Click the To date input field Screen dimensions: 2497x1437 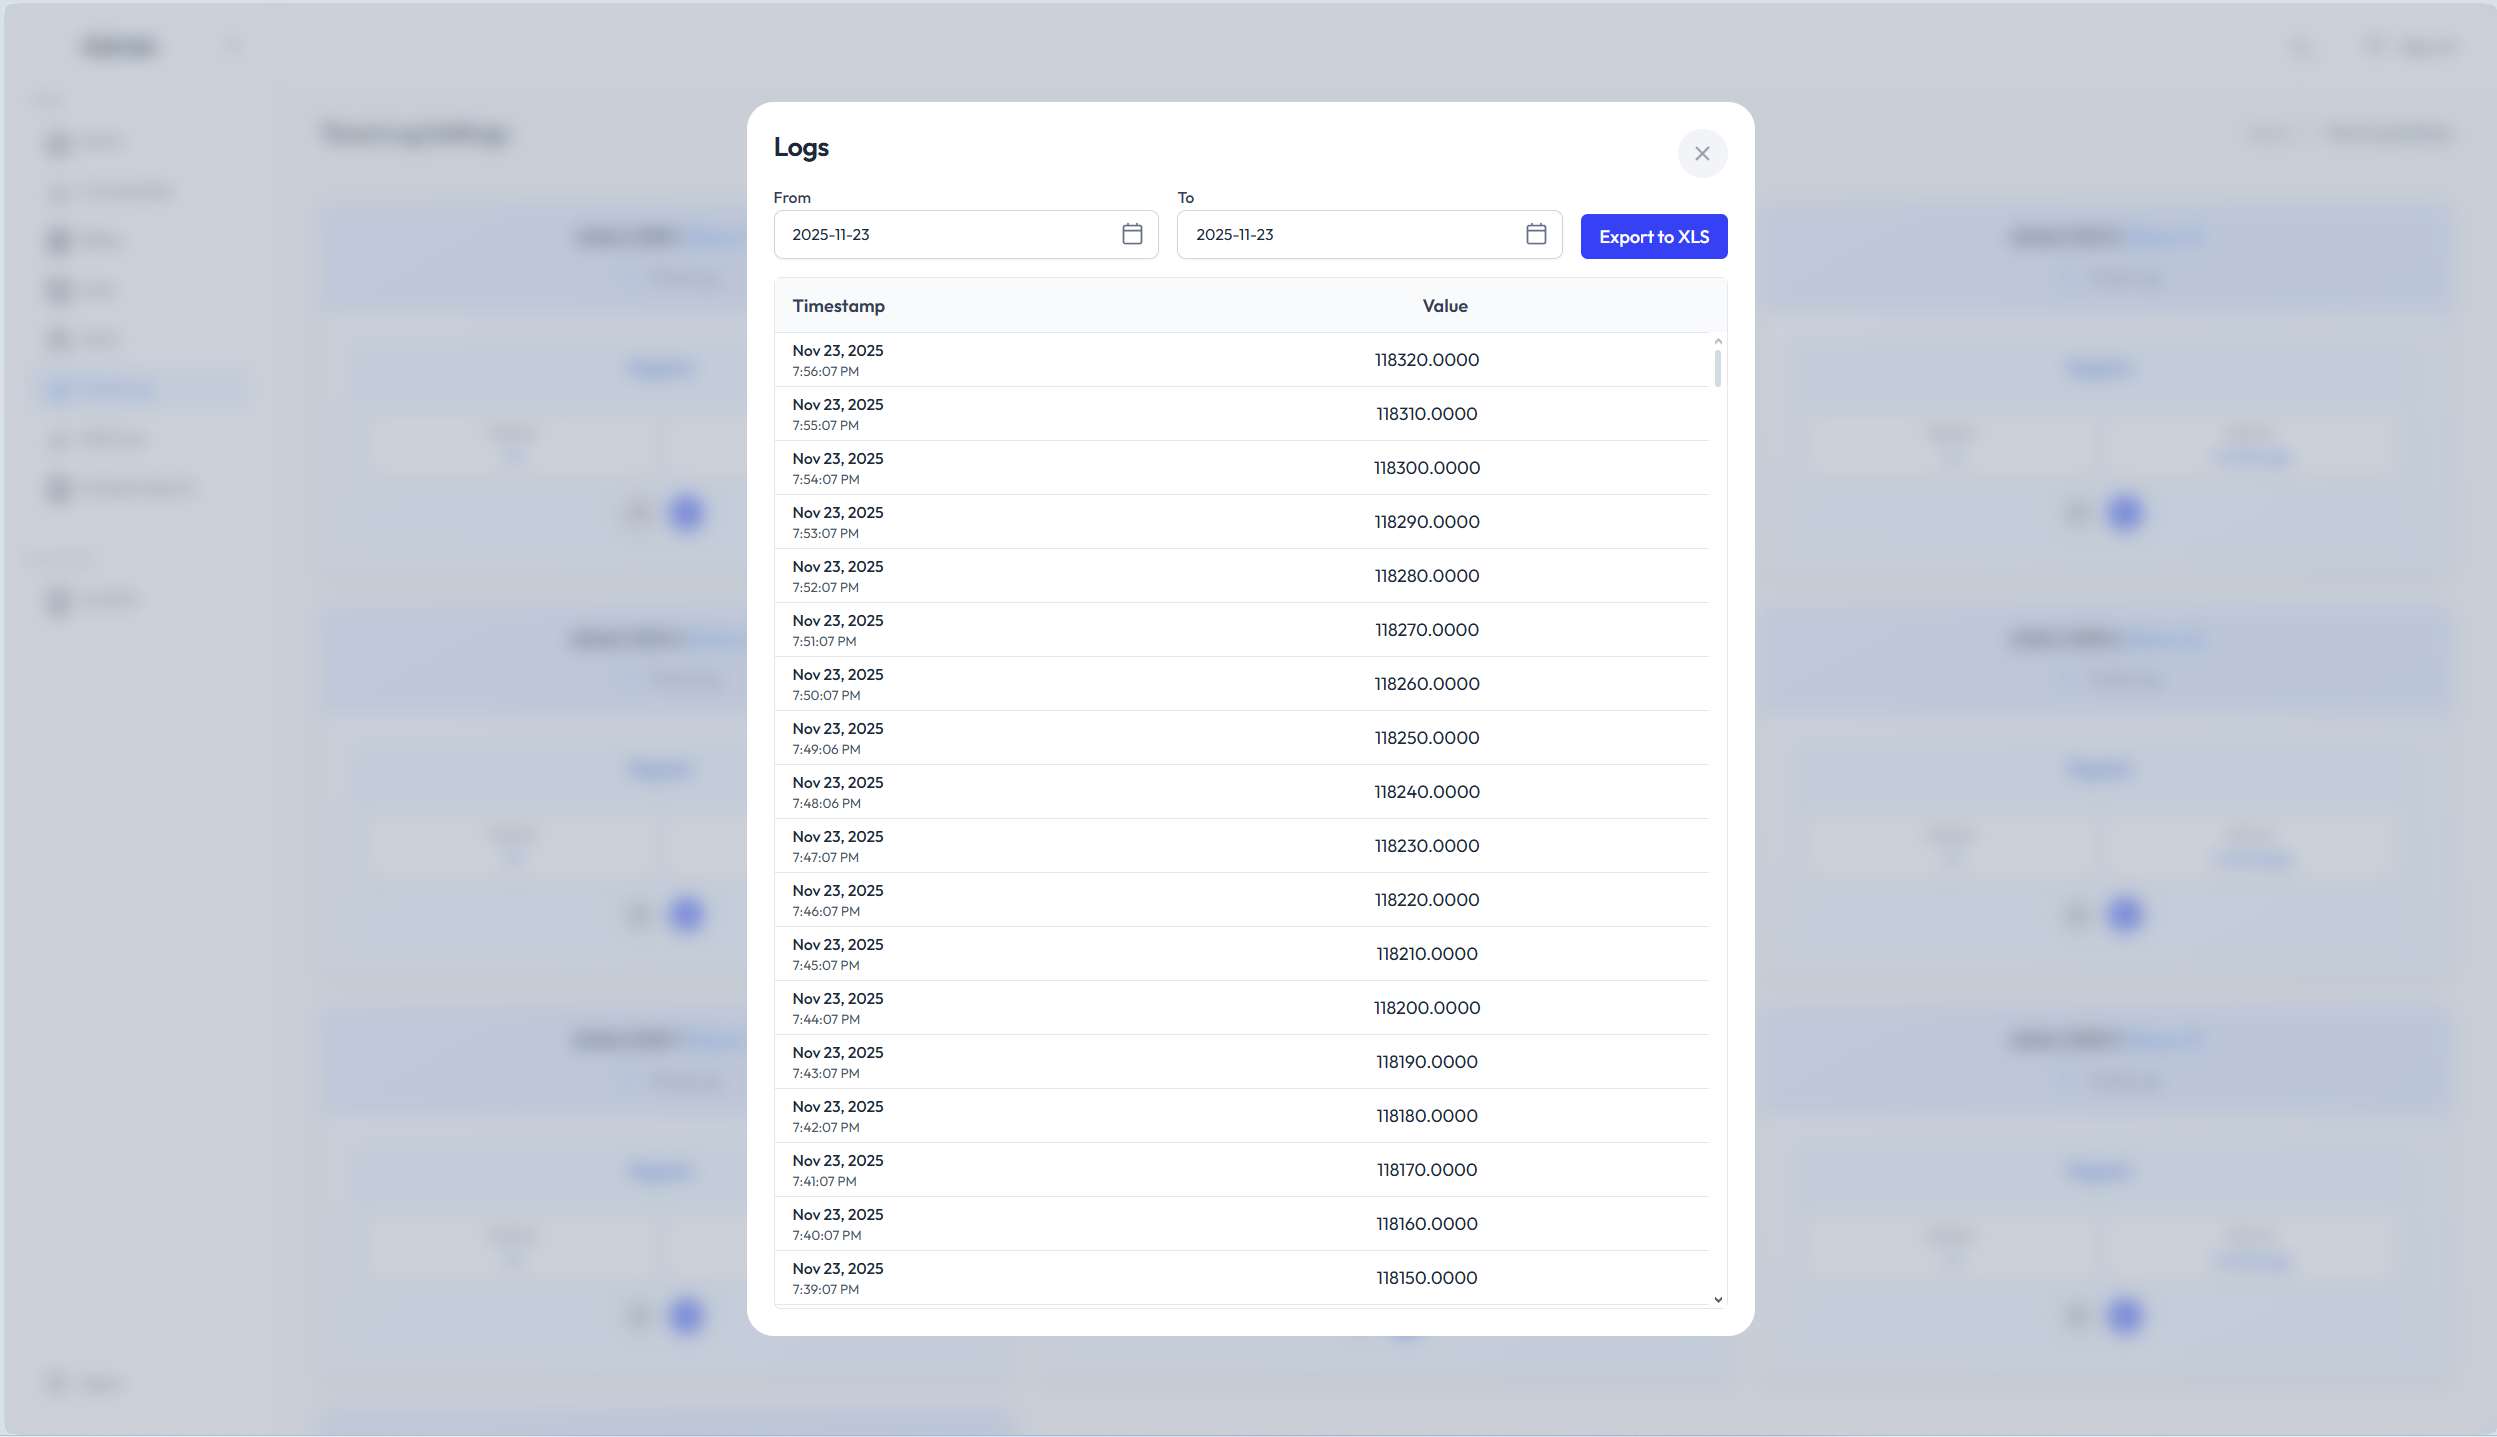(x=1350, y=234)
